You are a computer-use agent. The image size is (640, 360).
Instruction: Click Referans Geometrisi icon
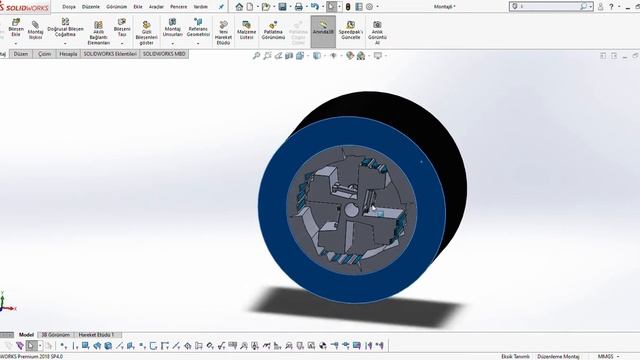point(198,22)
